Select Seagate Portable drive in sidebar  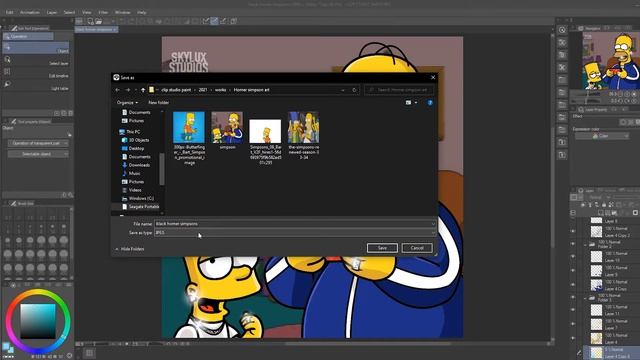[141, 207]
